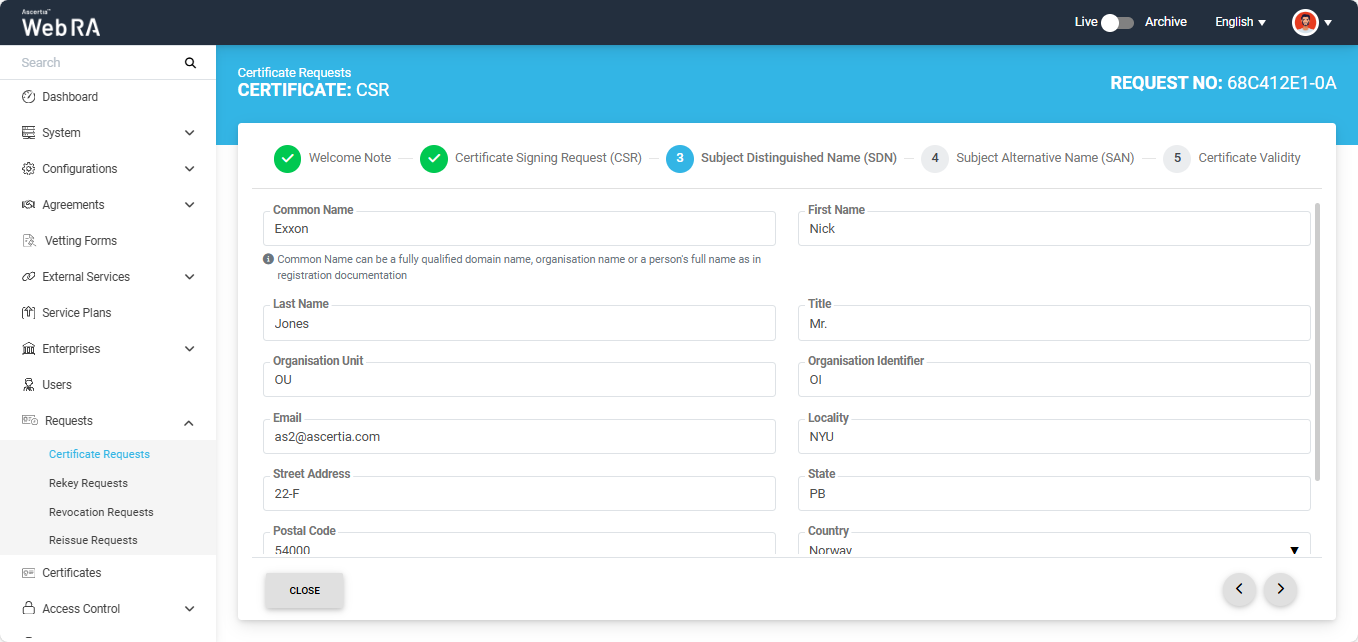Click the Certificates card icon
1358x642 pixels.
(28, 573)
